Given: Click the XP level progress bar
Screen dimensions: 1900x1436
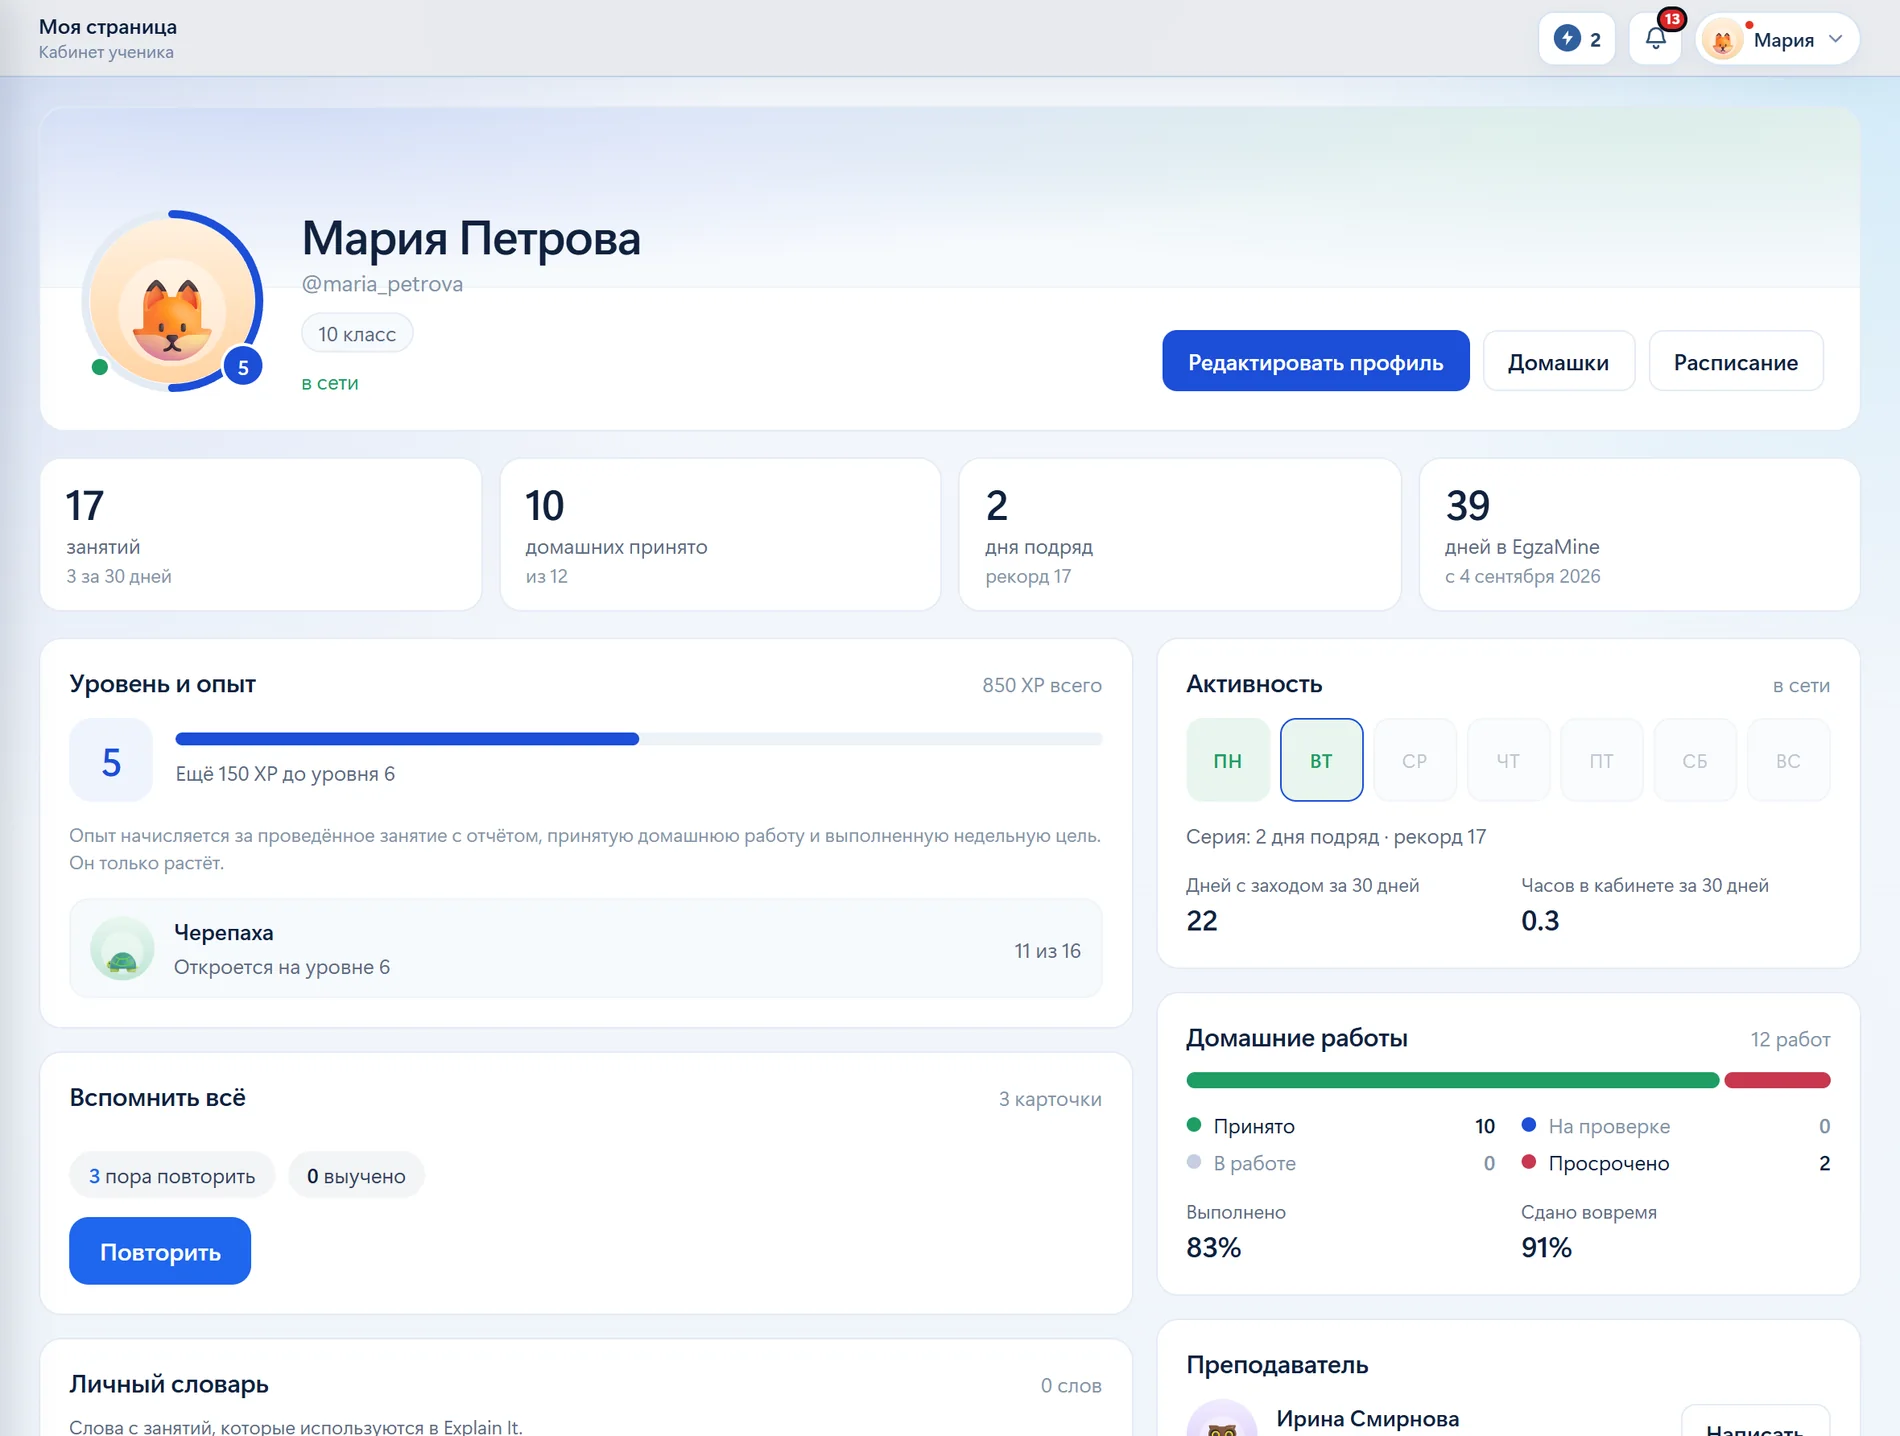Looking at the screenshot, I should tap(638, 739).
